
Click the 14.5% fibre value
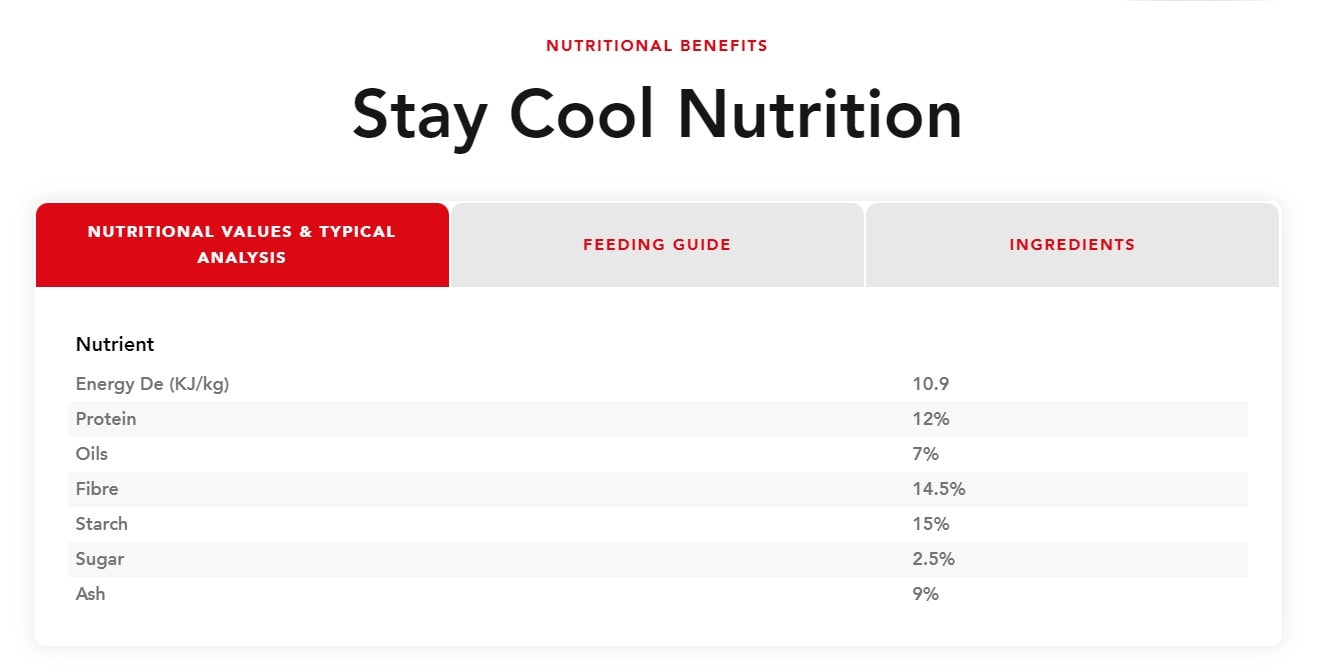[938, 489]
